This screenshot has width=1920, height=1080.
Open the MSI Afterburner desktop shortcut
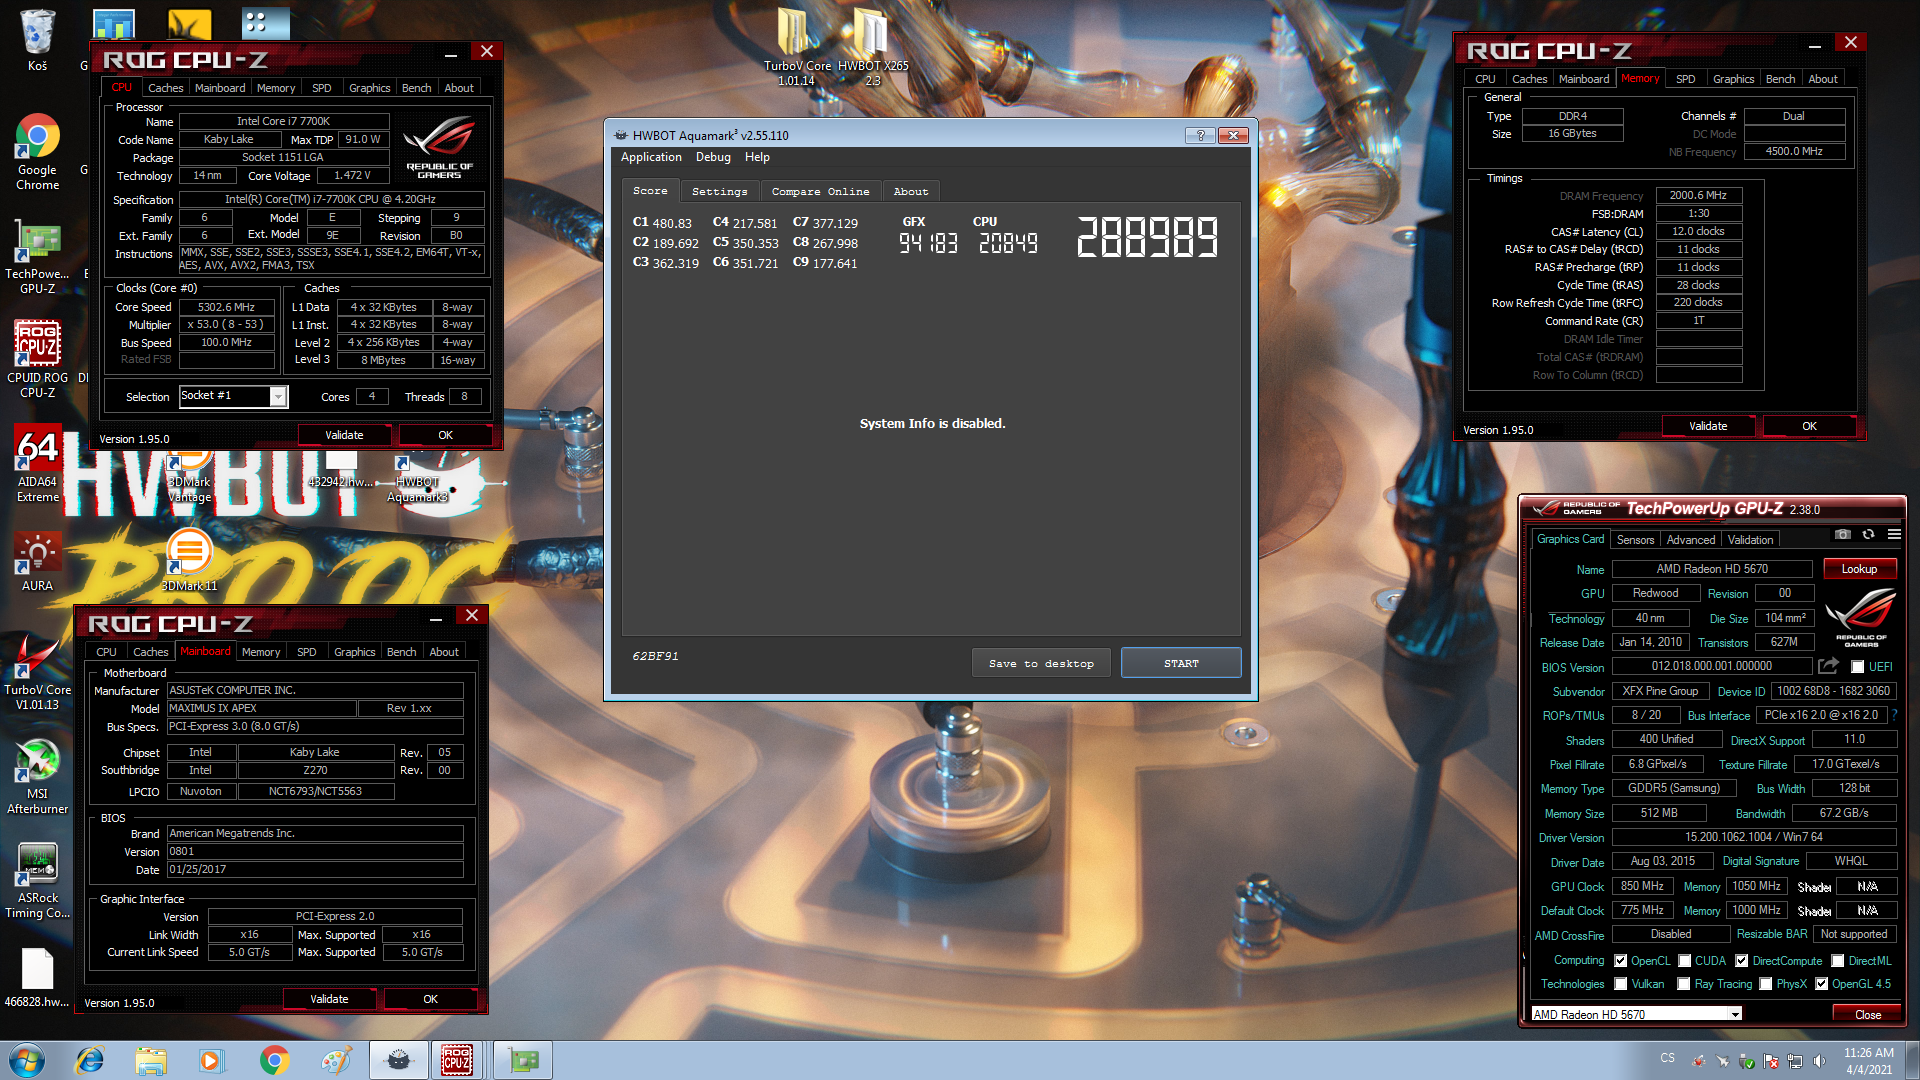[37, 777]
